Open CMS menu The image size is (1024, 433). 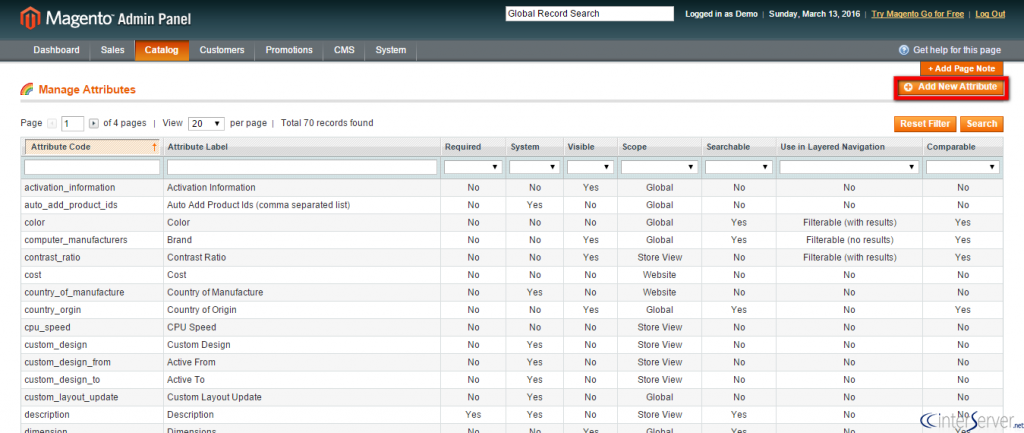click(x=344, y=50)
